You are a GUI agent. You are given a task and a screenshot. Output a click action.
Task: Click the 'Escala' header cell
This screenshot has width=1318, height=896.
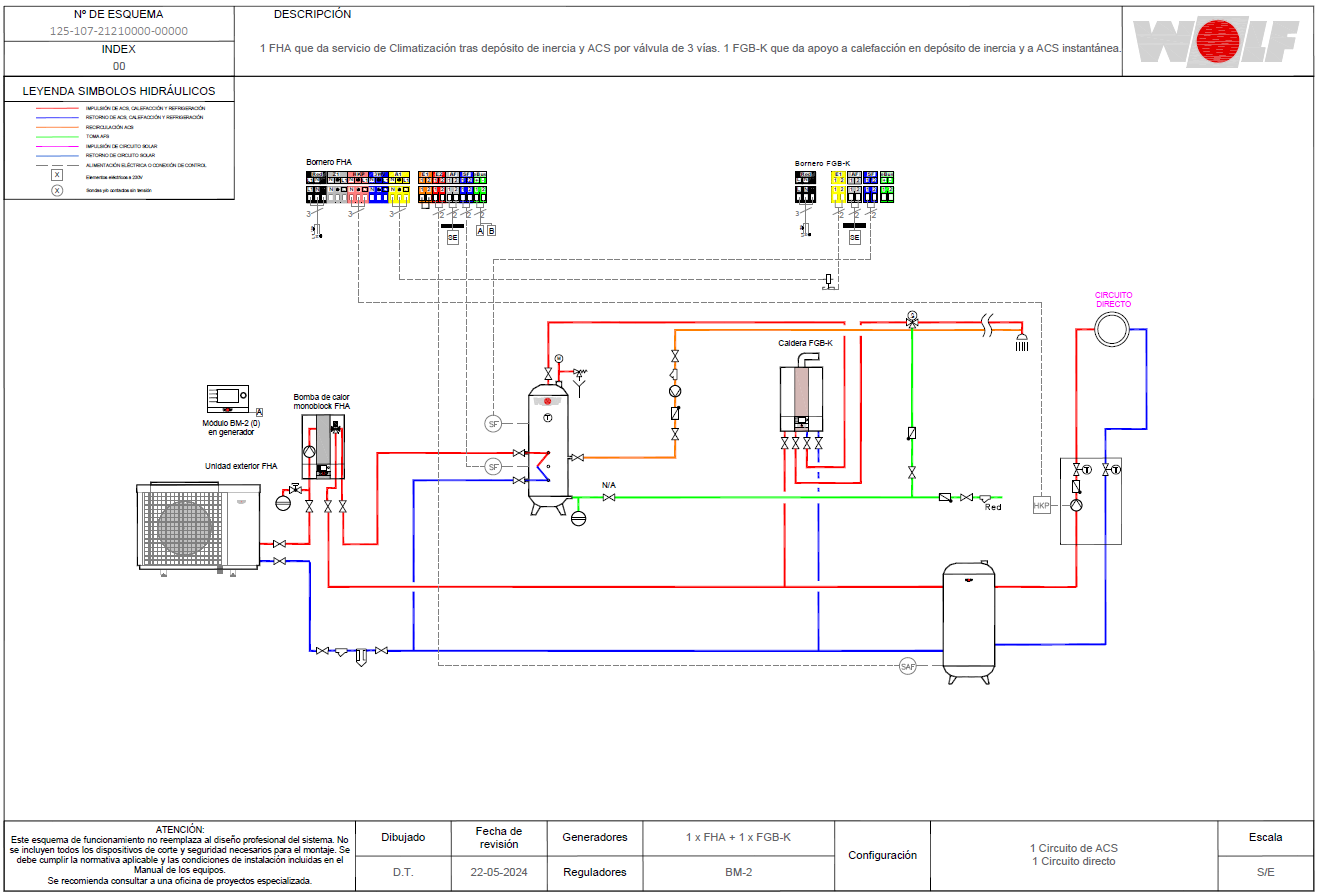[1265, 837]
